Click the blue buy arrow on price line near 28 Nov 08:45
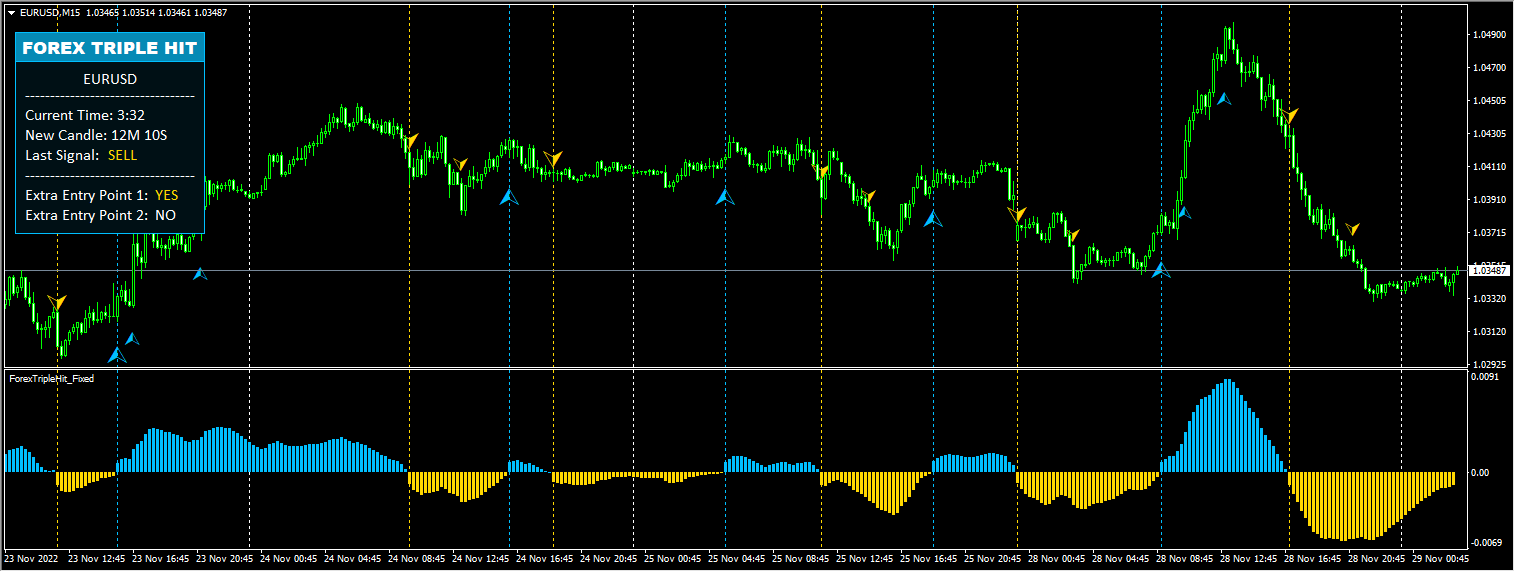 (1160, 269)
